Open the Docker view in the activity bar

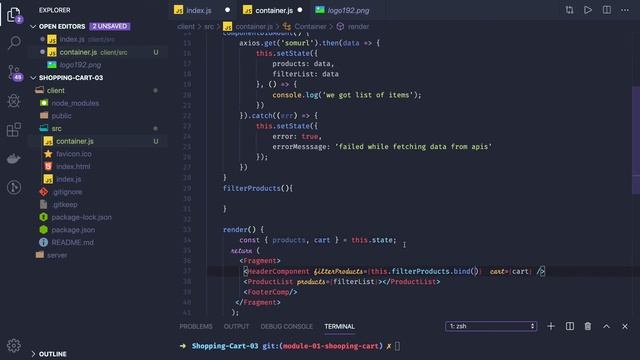(14, 158)
